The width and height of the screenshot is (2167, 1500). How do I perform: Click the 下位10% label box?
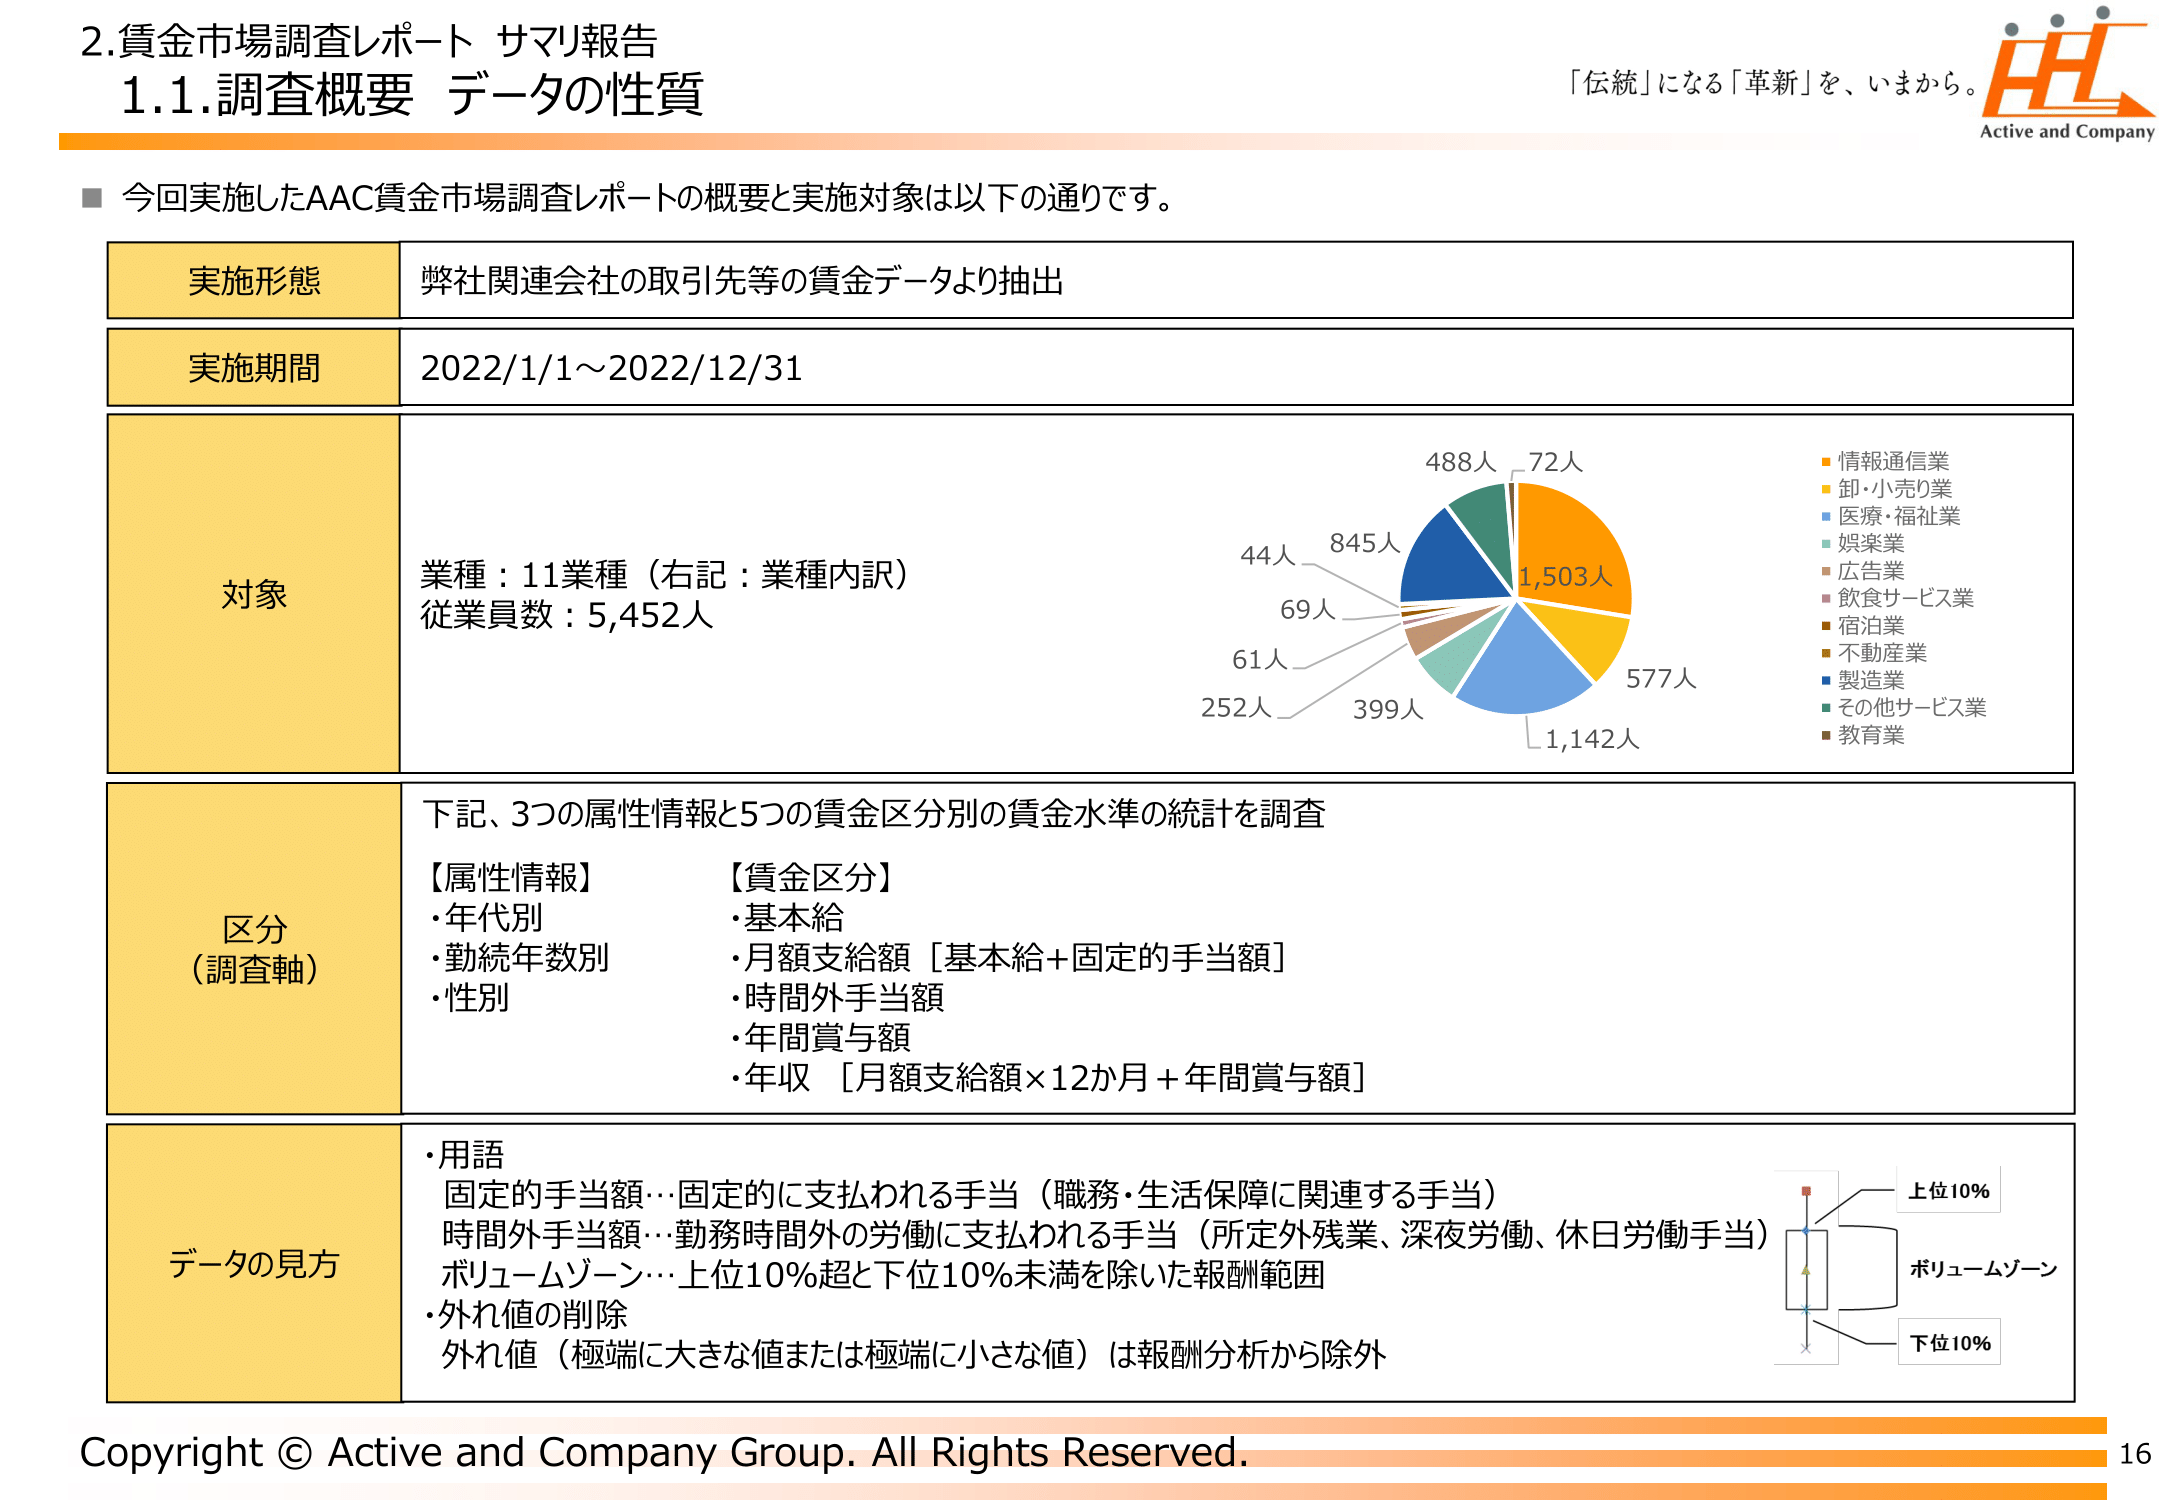1949,1342
